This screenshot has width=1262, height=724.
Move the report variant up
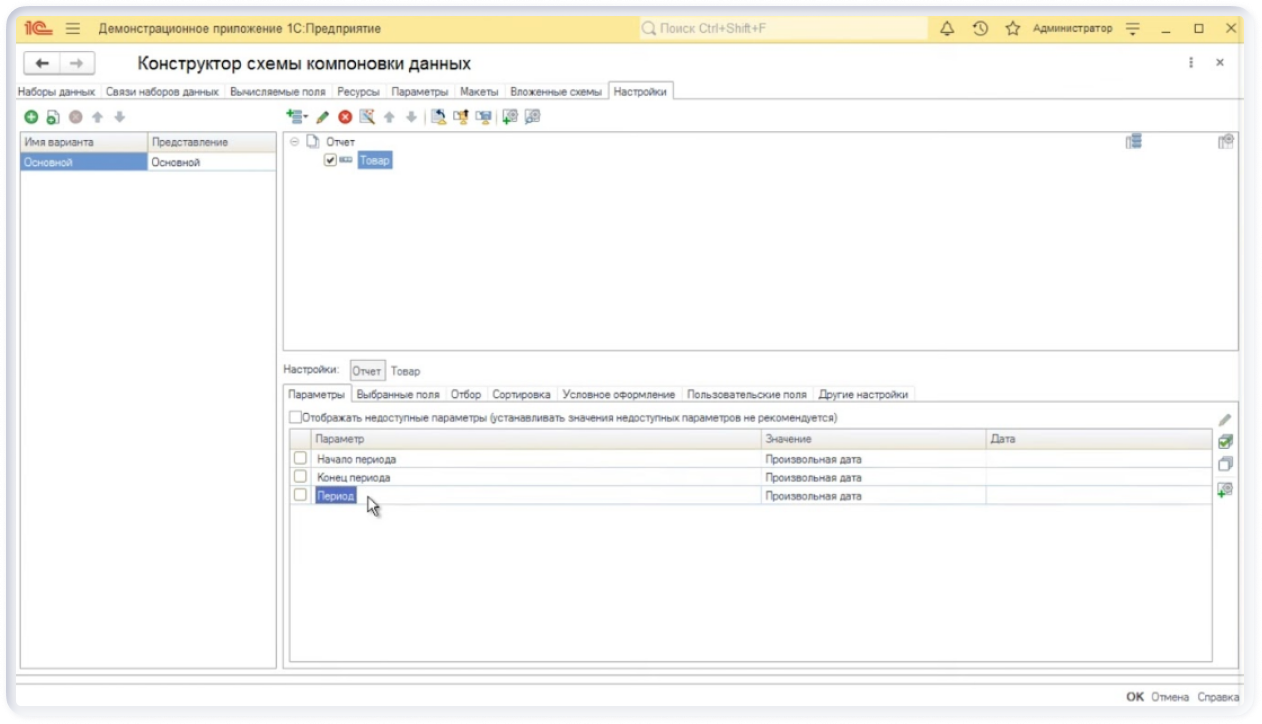point(97,117)
